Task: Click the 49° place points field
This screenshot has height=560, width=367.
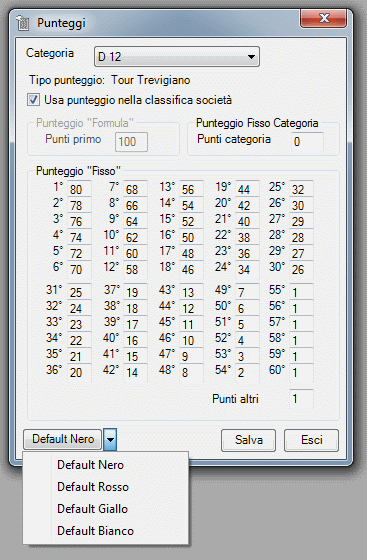Action: click(247, 292)
